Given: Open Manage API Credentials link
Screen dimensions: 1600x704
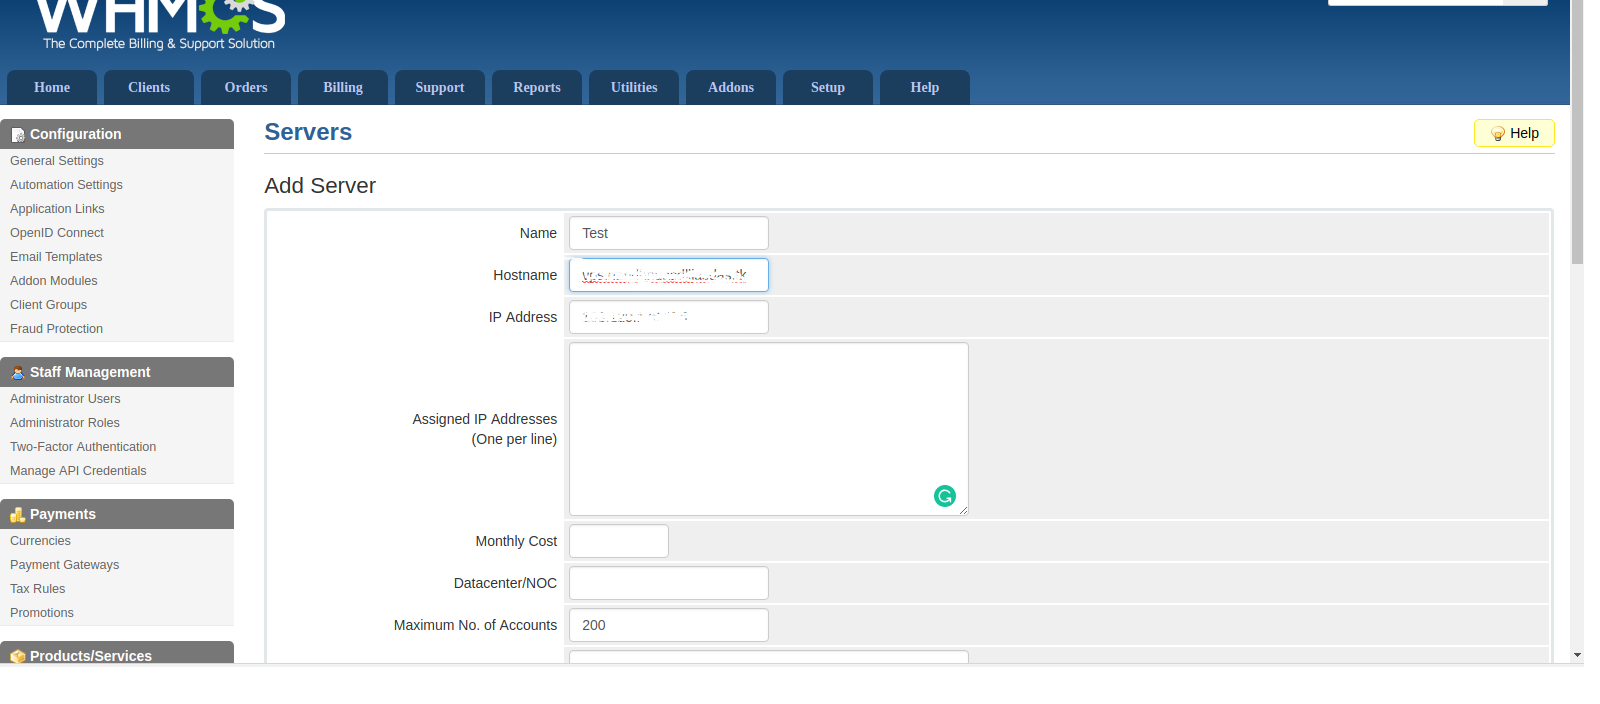Looking at the screenshot, I should (78, 471).
